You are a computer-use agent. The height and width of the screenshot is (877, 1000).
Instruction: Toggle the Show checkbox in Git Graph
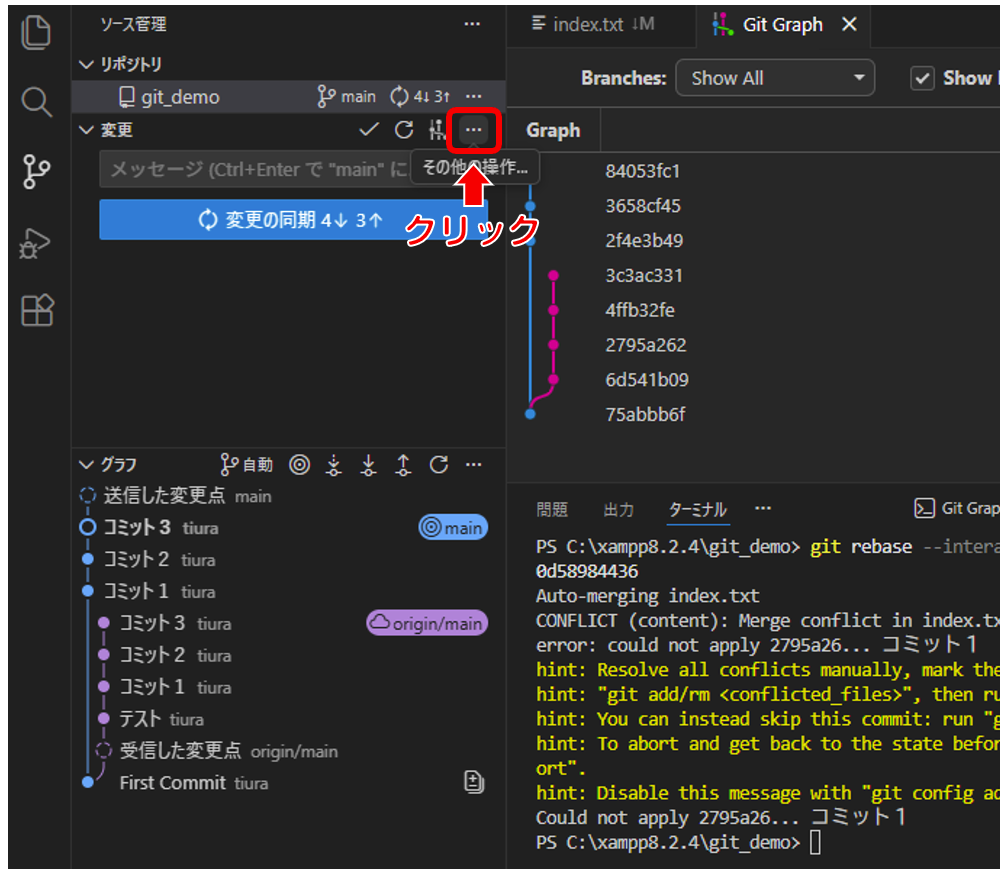pos(924,78)
